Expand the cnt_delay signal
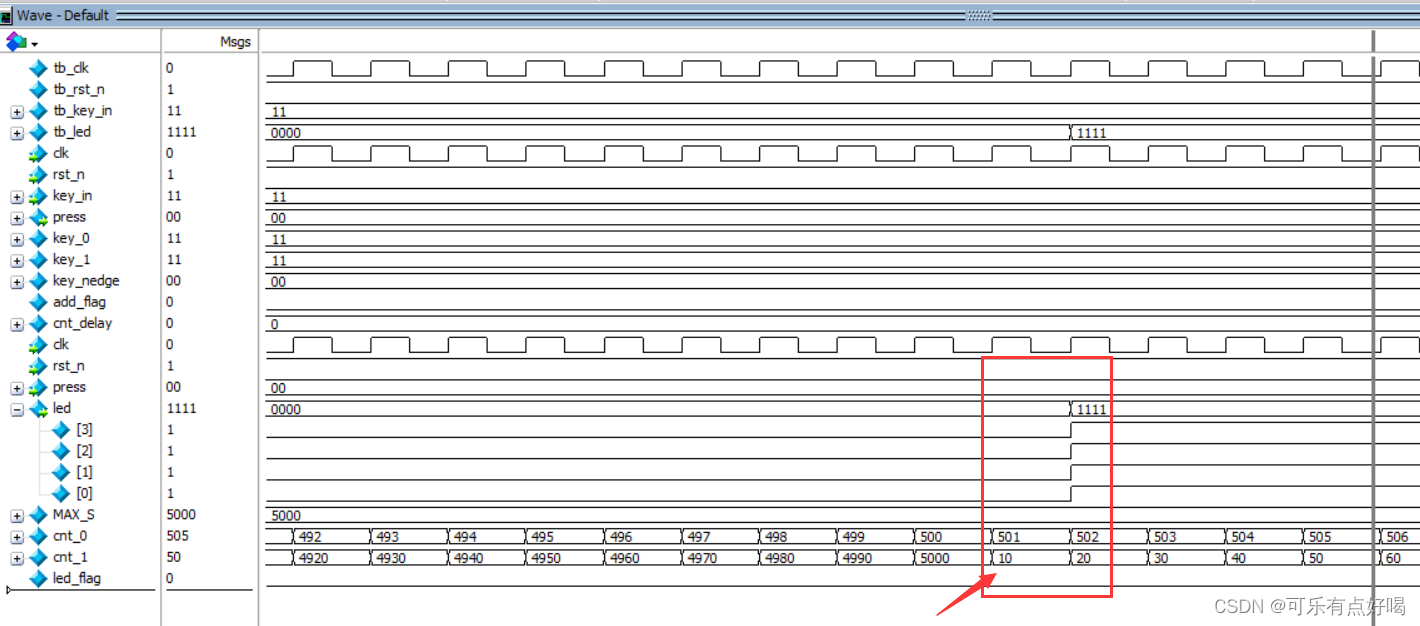Screen dimensions: 1420x626 [17, 324]
